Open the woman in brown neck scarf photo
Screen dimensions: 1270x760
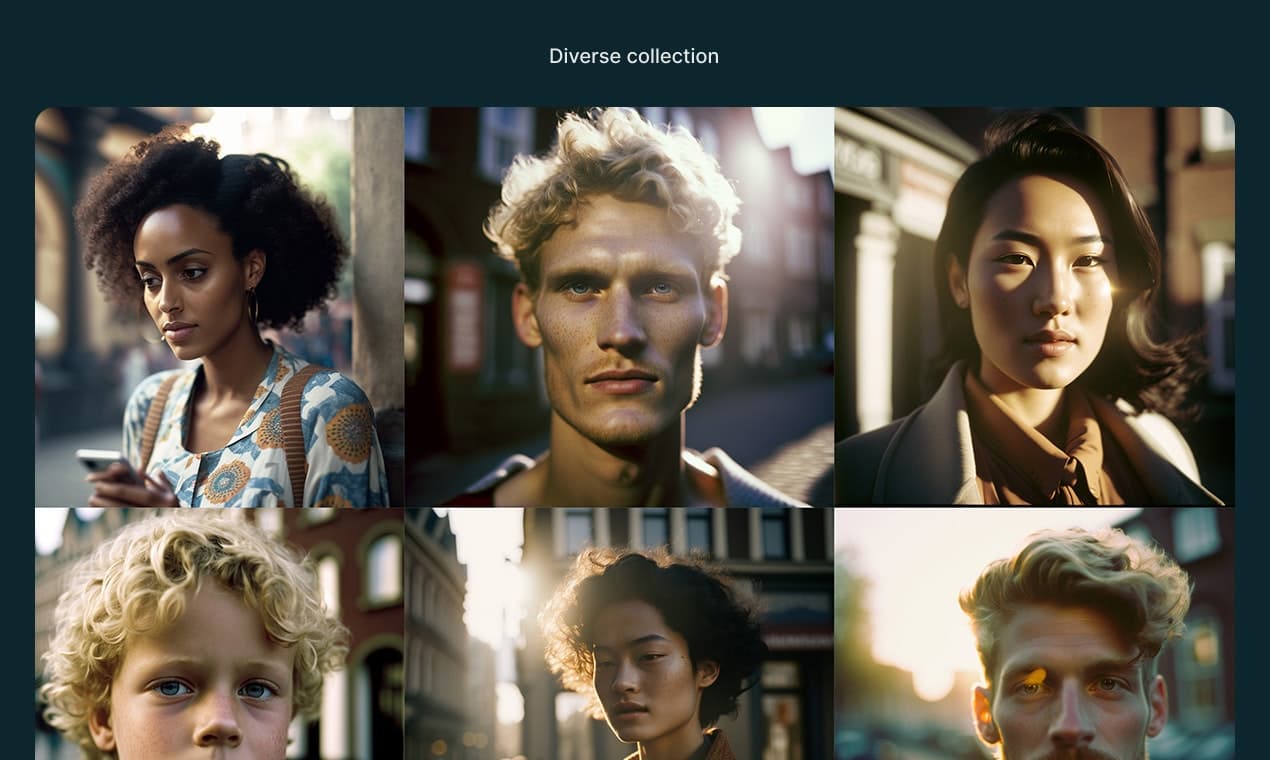[1034, 306]
